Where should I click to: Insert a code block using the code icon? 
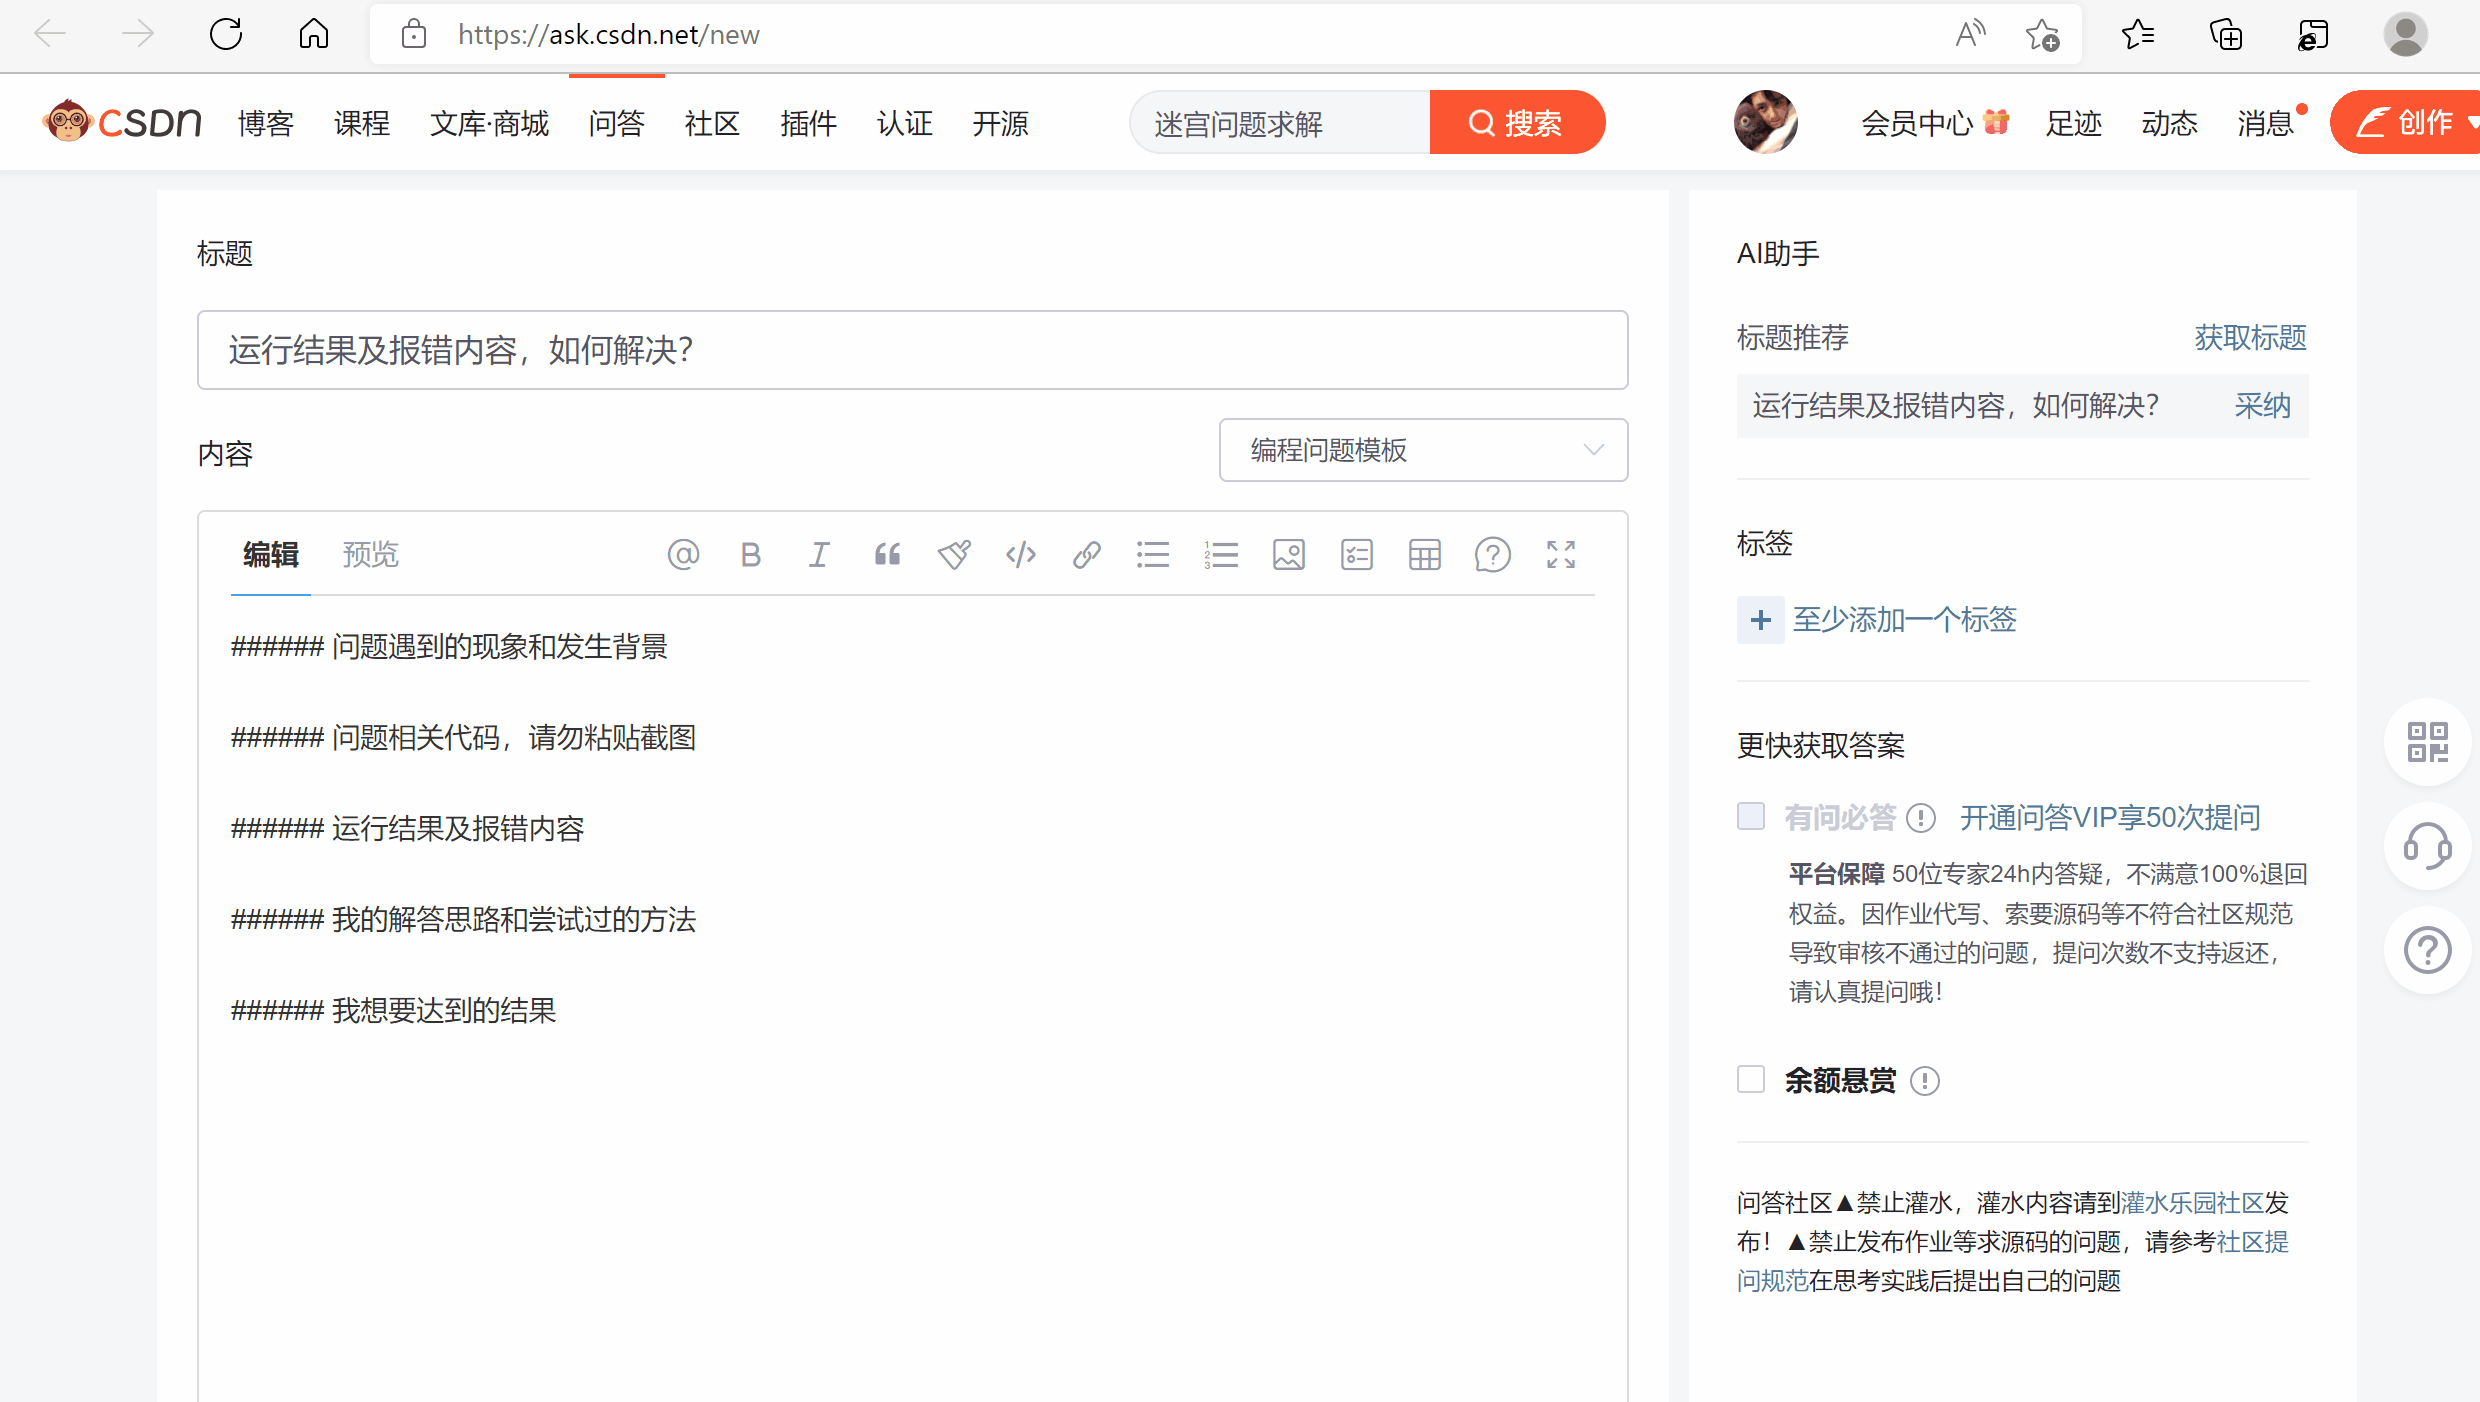[x=1021, y=555]
